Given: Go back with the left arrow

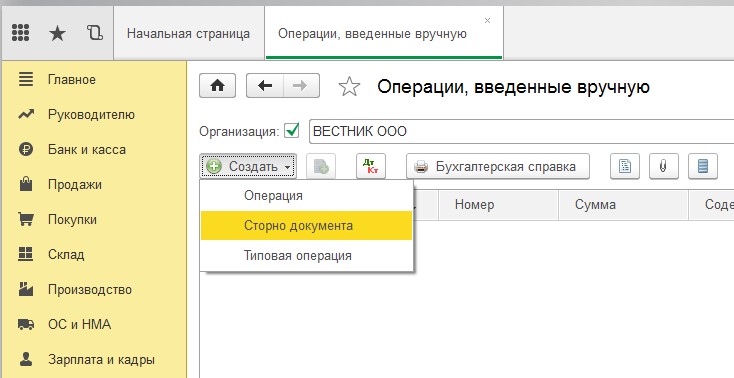Looking at the screenshot, I should coord(265,86).
